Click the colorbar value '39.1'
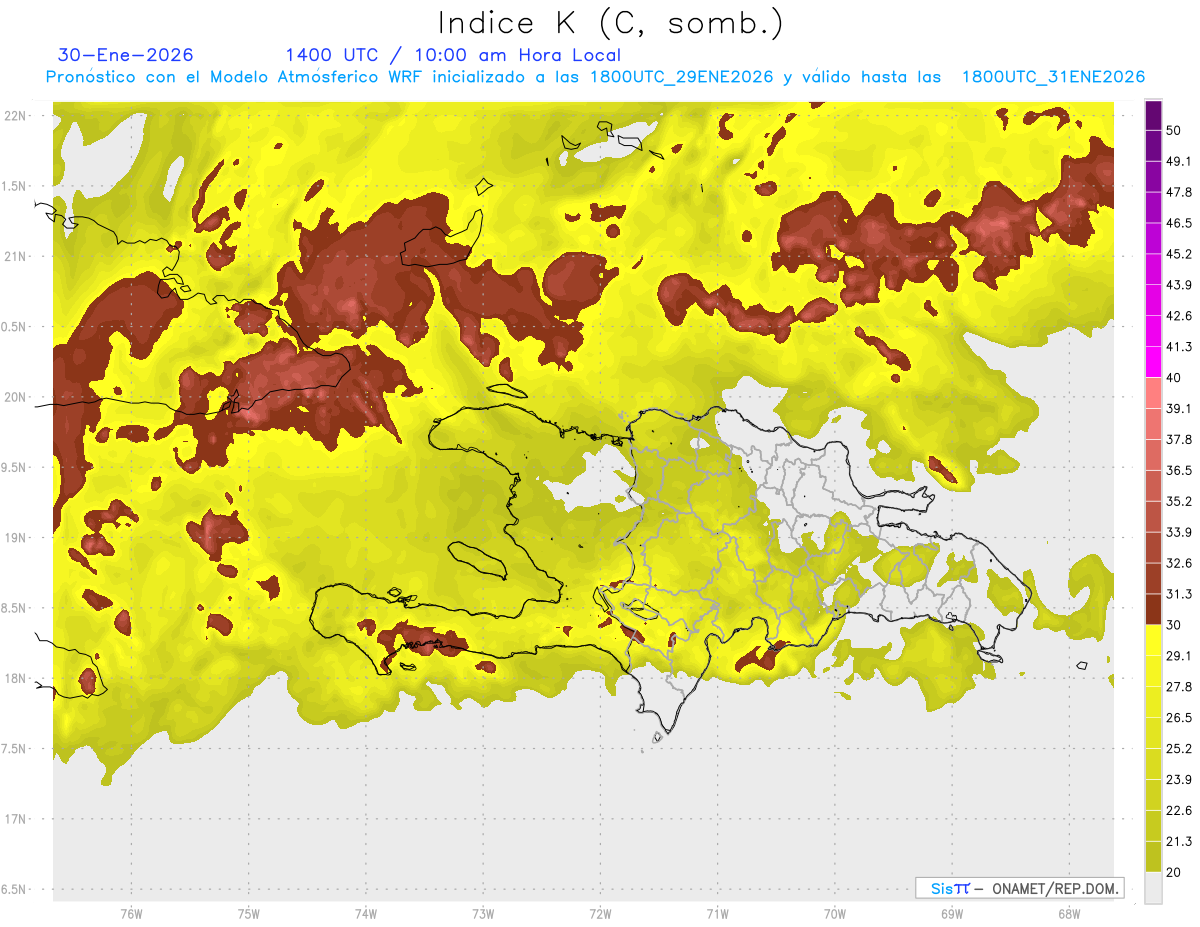This screenshot has height=927, width=1200. tap(1179, 408)
